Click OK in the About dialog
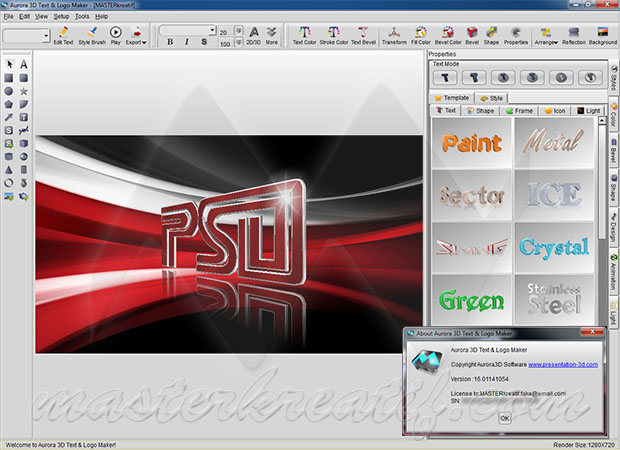Image resolution: width=620 pixels, height=450 pixels. [505, 418]
